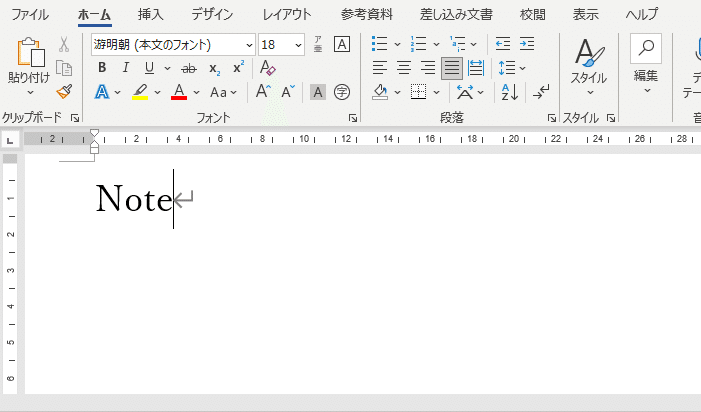This screenshot has height=412, width=701.
Task: Apply yellow highlight color
Action: (x=140, y=92)
